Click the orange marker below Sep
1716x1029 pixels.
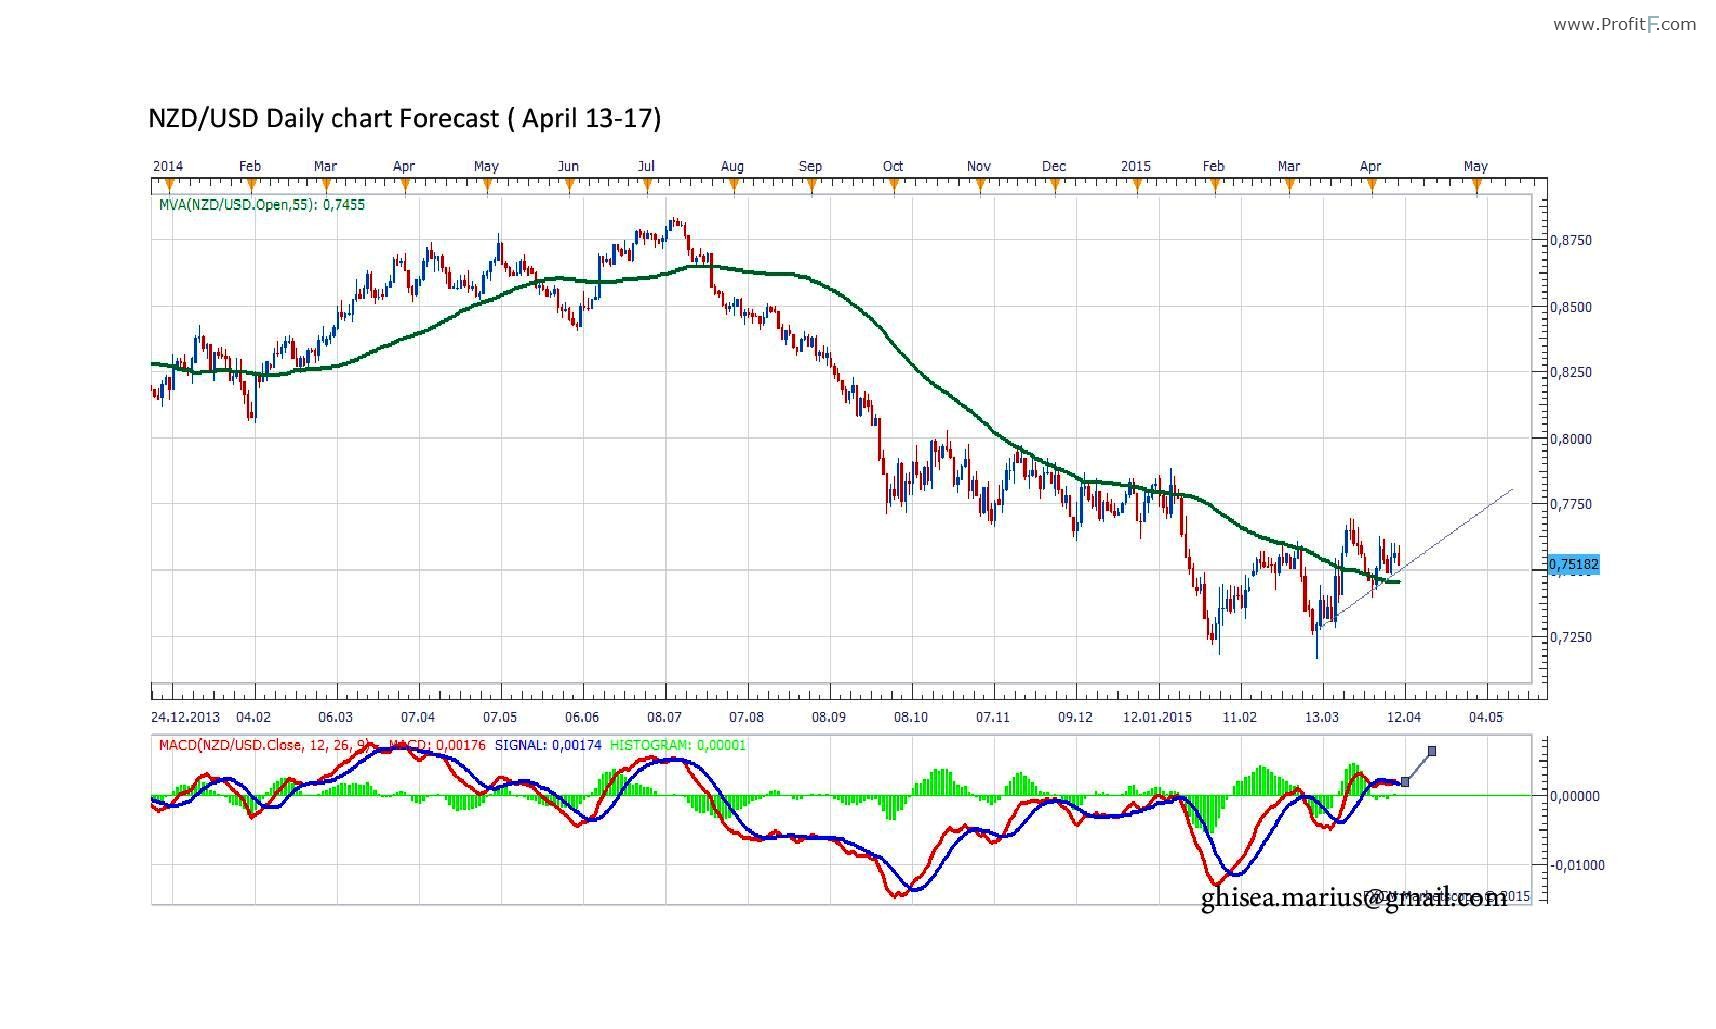click(x=811, y=184)
